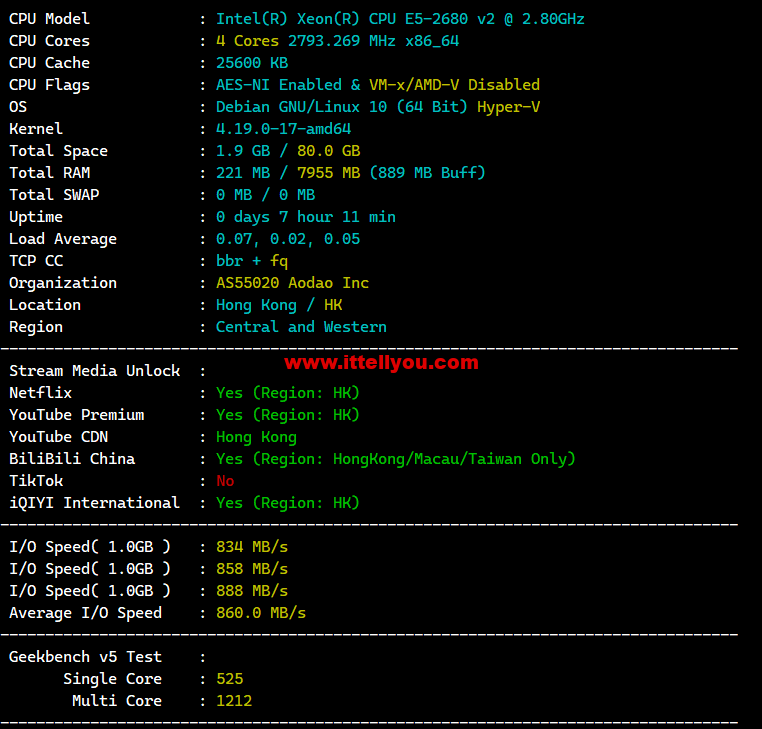Click the 'Netflix' label
The width and height of the screenshot is (762, 729).
coord(40,393)
